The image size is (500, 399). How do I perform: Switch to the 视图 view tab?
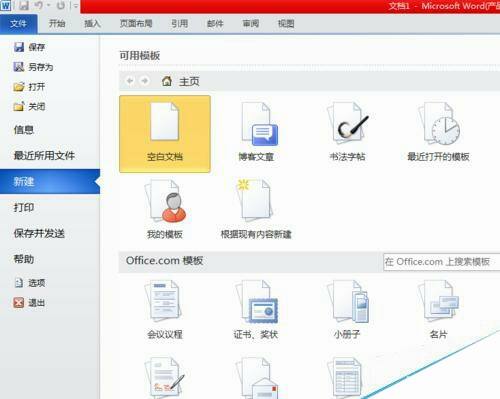click(x=286, y=24)
